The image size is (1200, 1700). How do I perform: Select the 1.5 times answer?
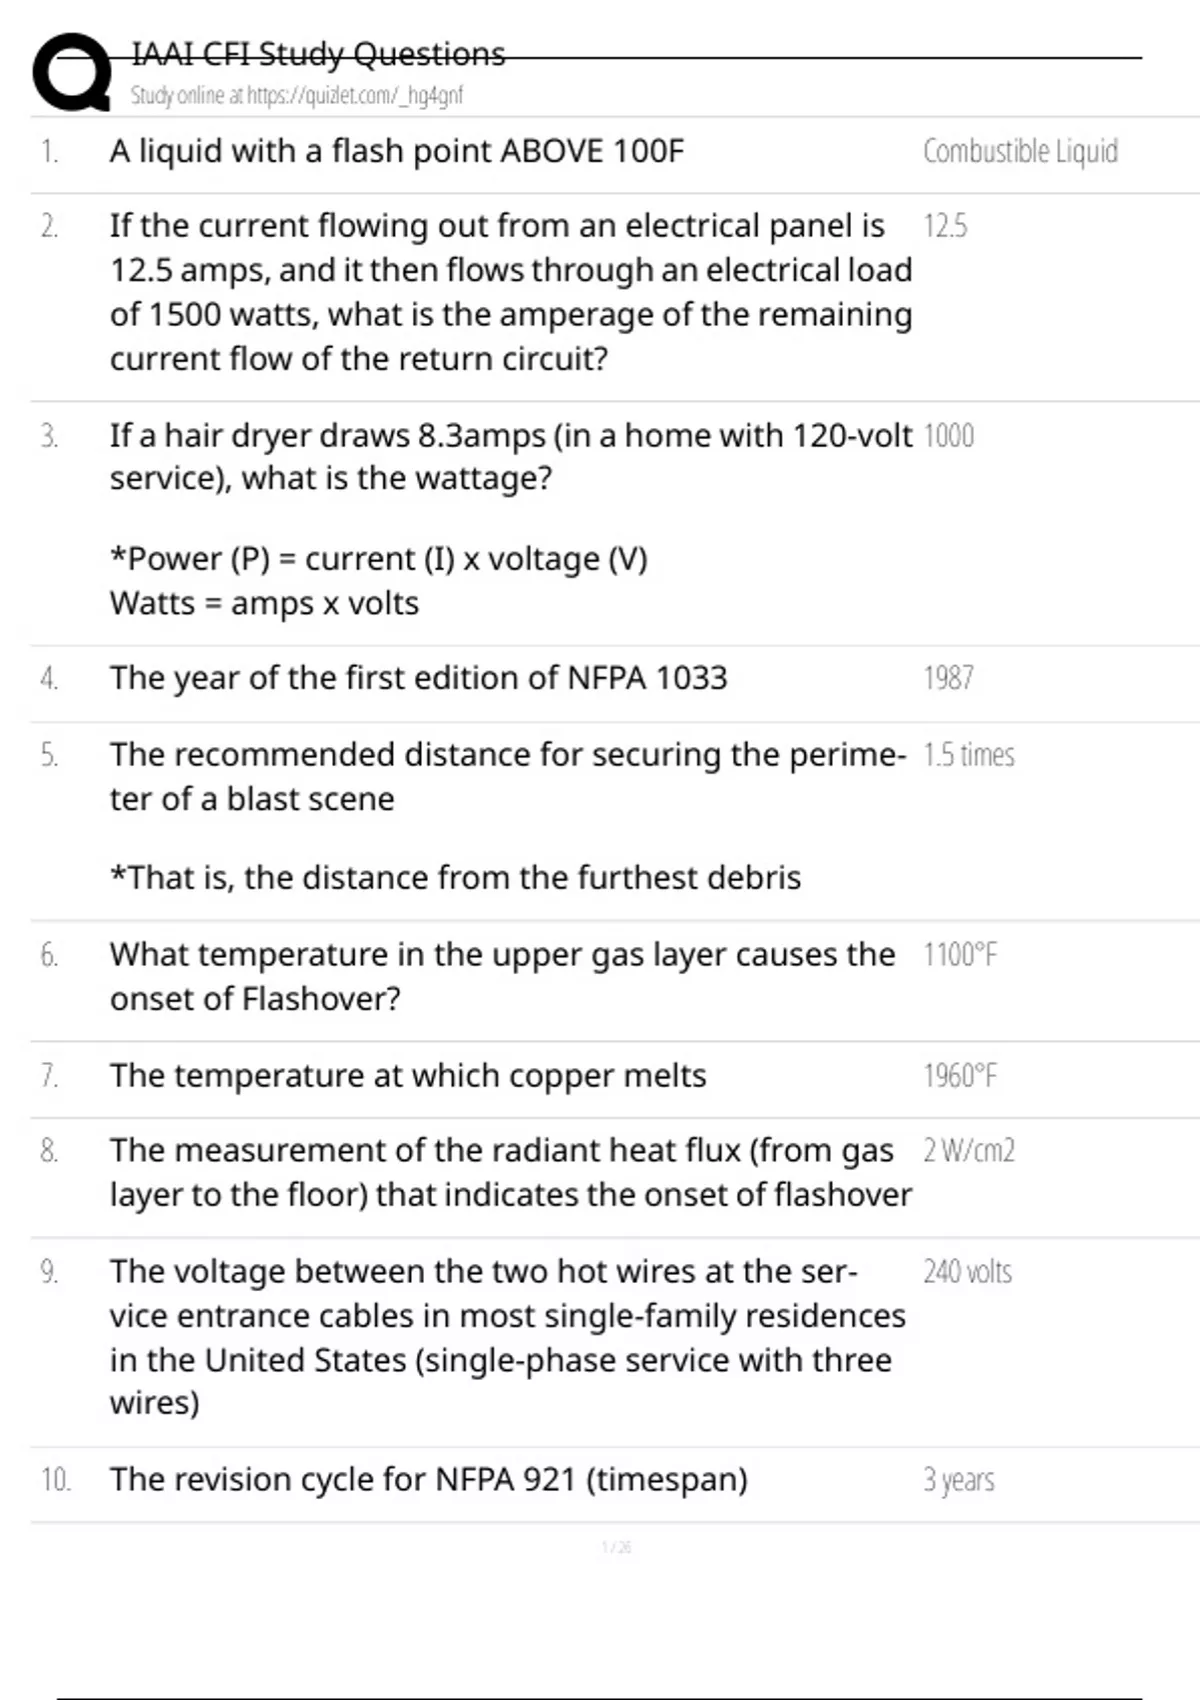[x=968, y=755]
